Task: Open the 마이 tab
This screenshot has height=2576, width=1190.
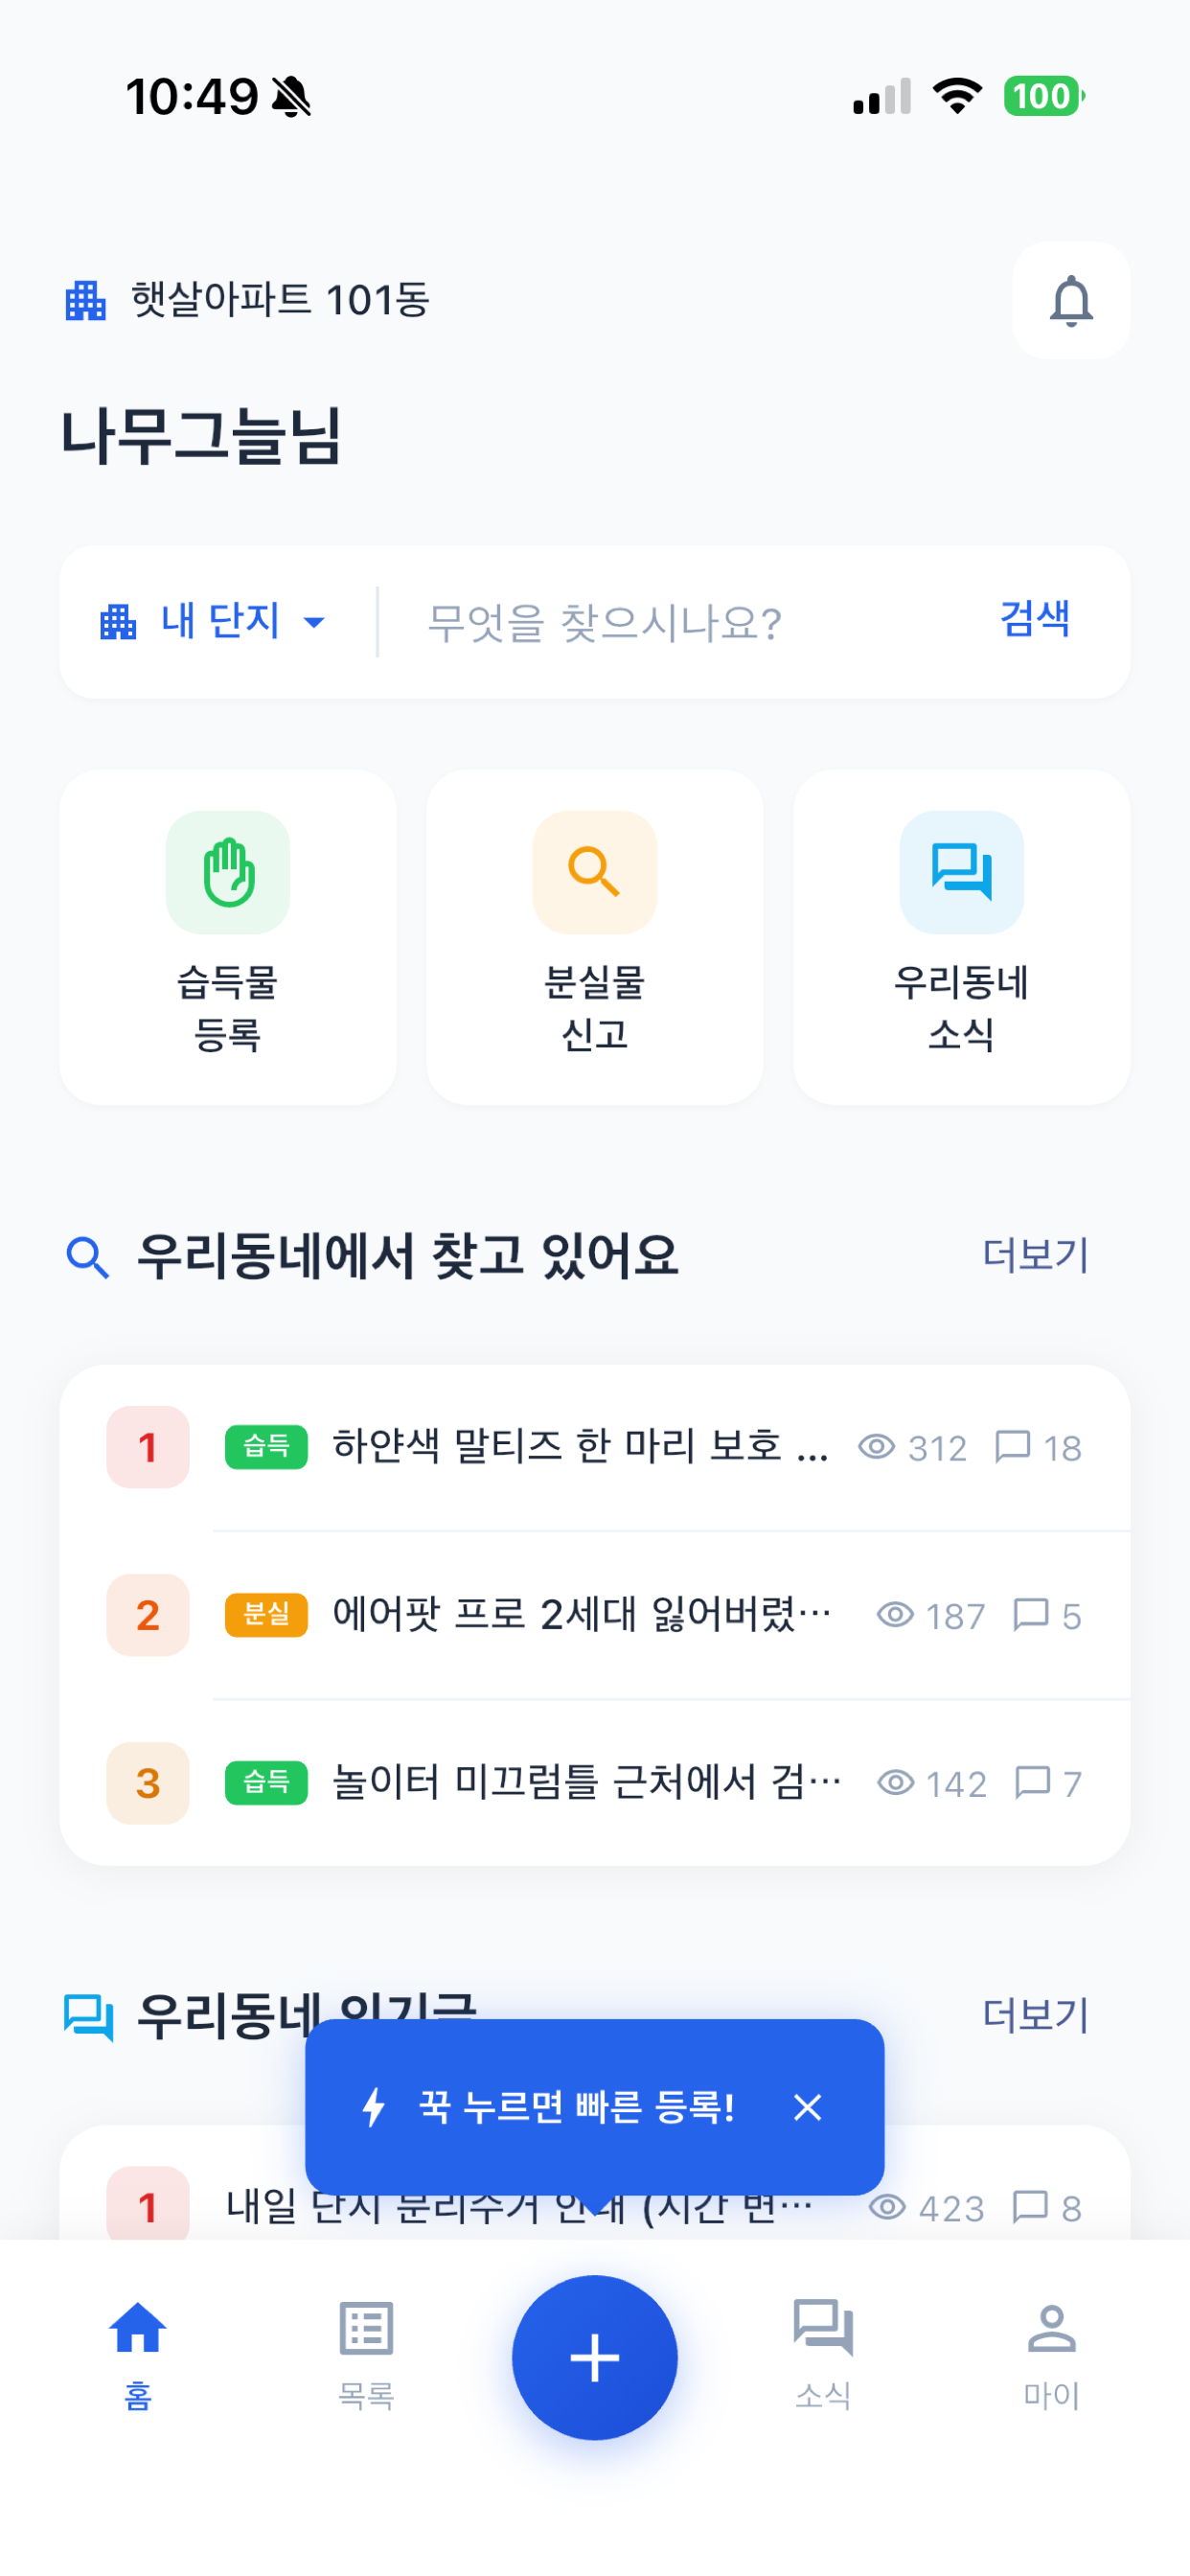Action: pyautogui.click(x=1051, y=2355)
